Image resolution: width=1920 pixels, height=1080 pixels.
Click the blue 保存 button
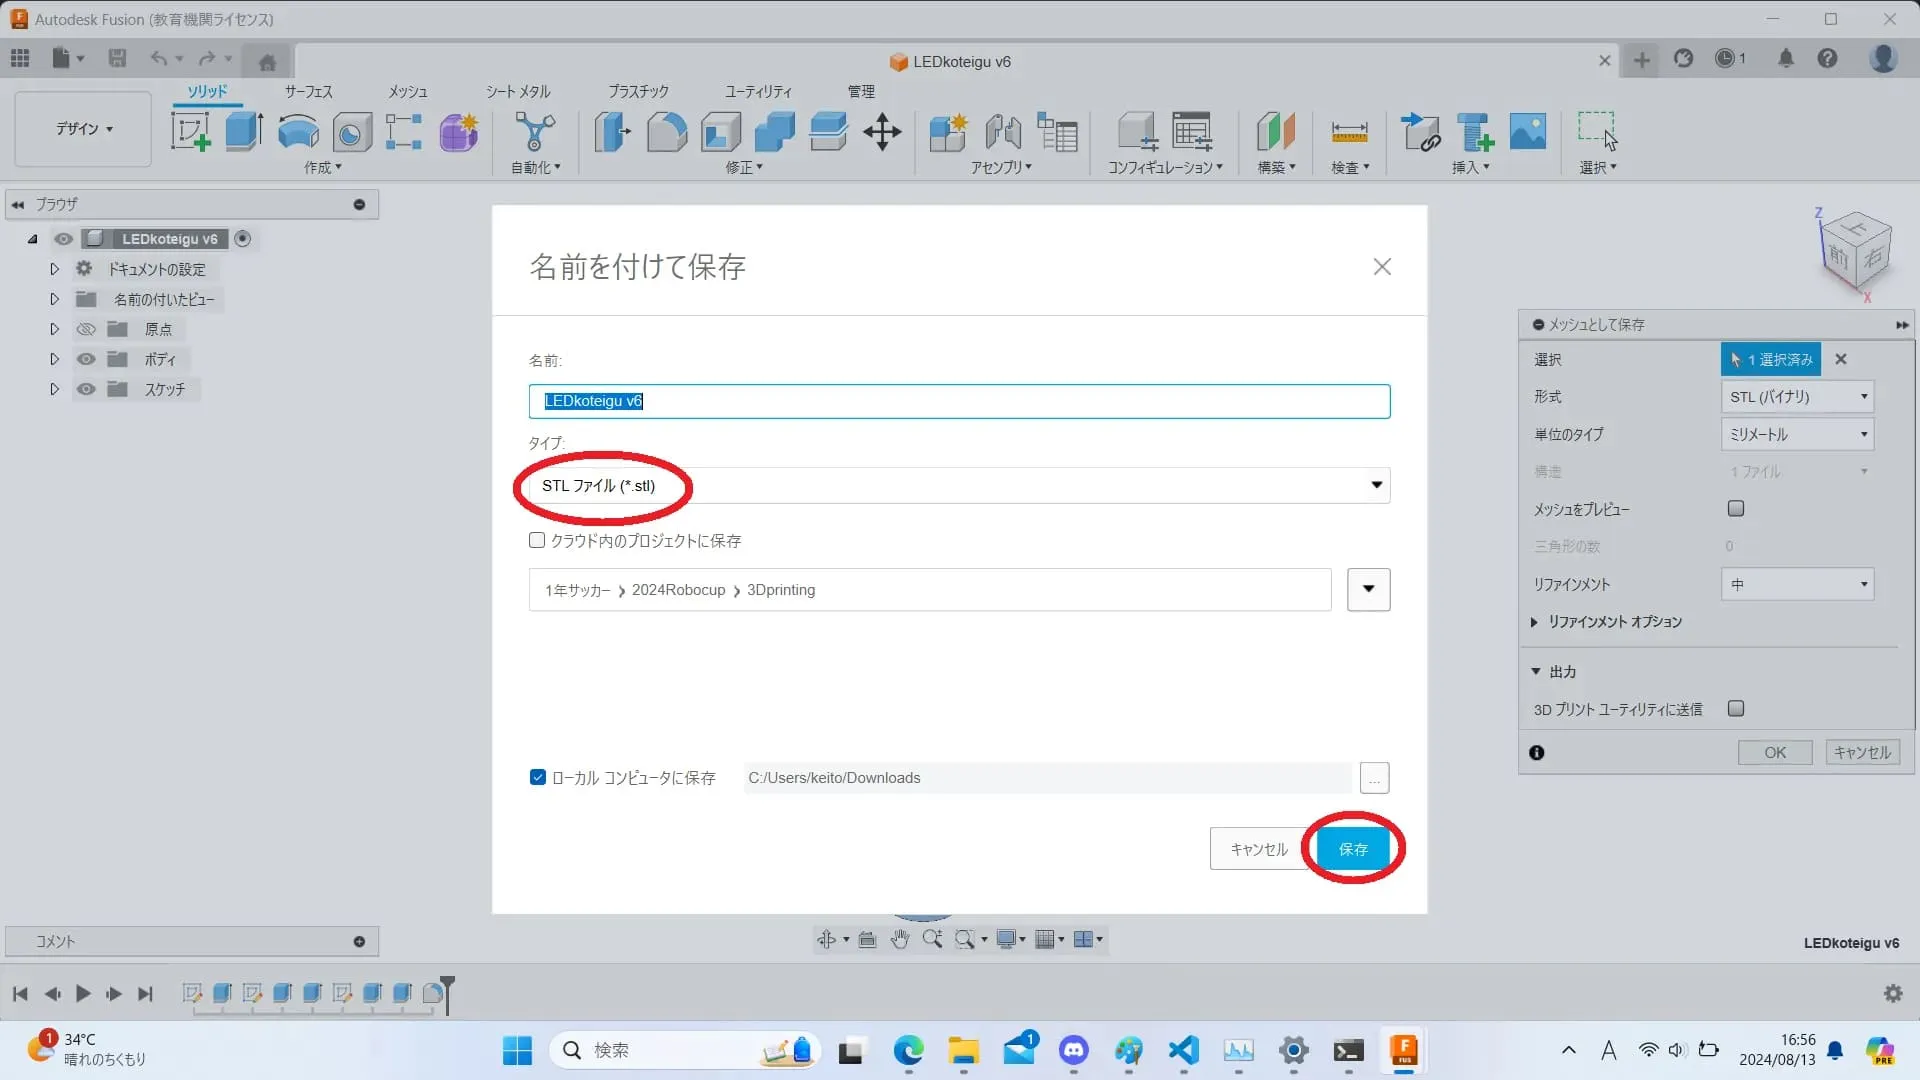point(1353,849)
